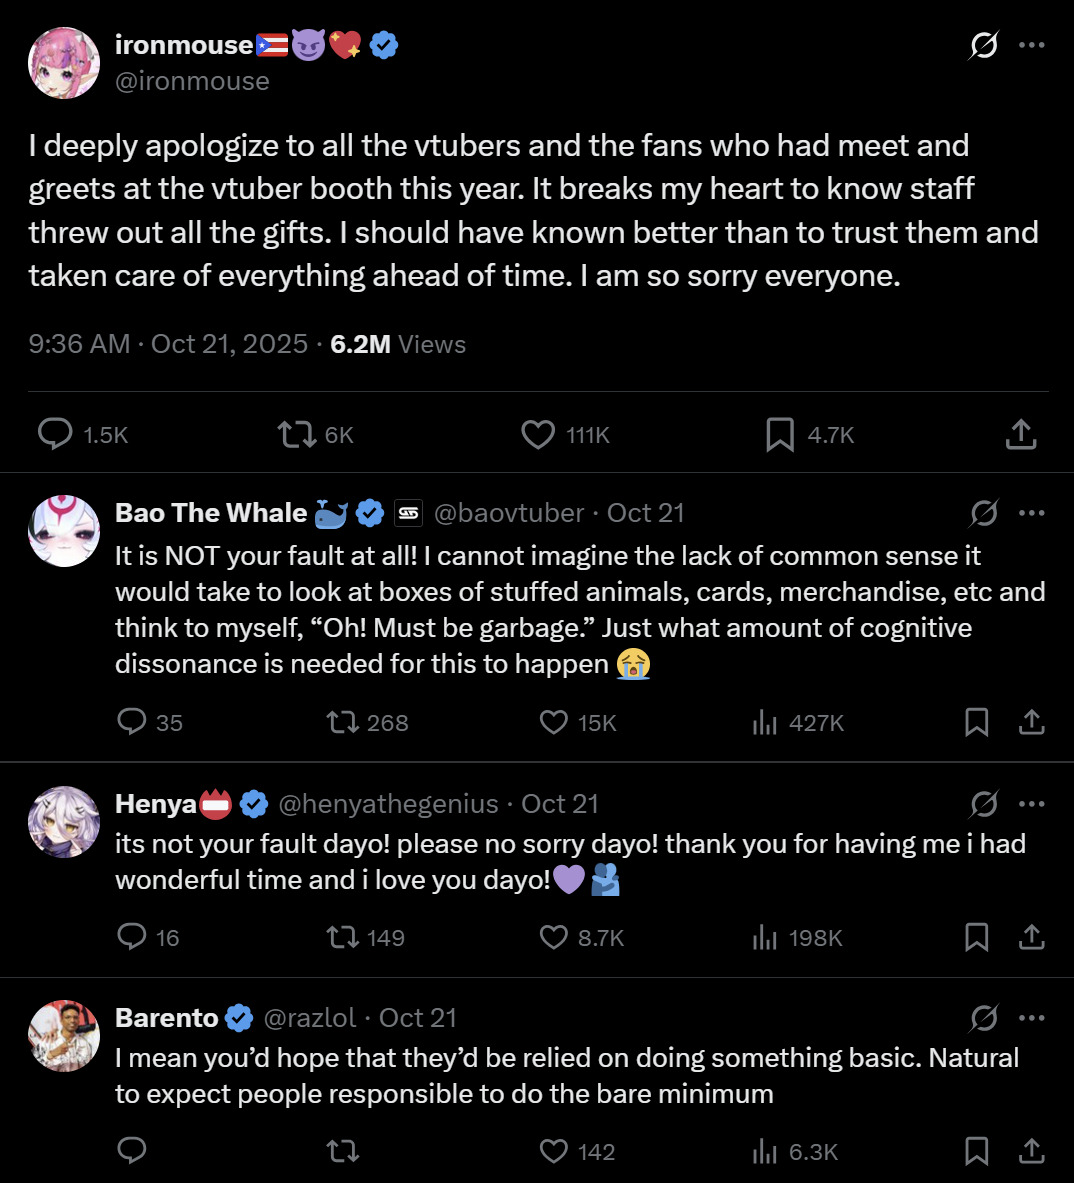The image size is (1074, 1183).
Task: Click Grok icon on ironmouse's post
Action: coord(984,45)
